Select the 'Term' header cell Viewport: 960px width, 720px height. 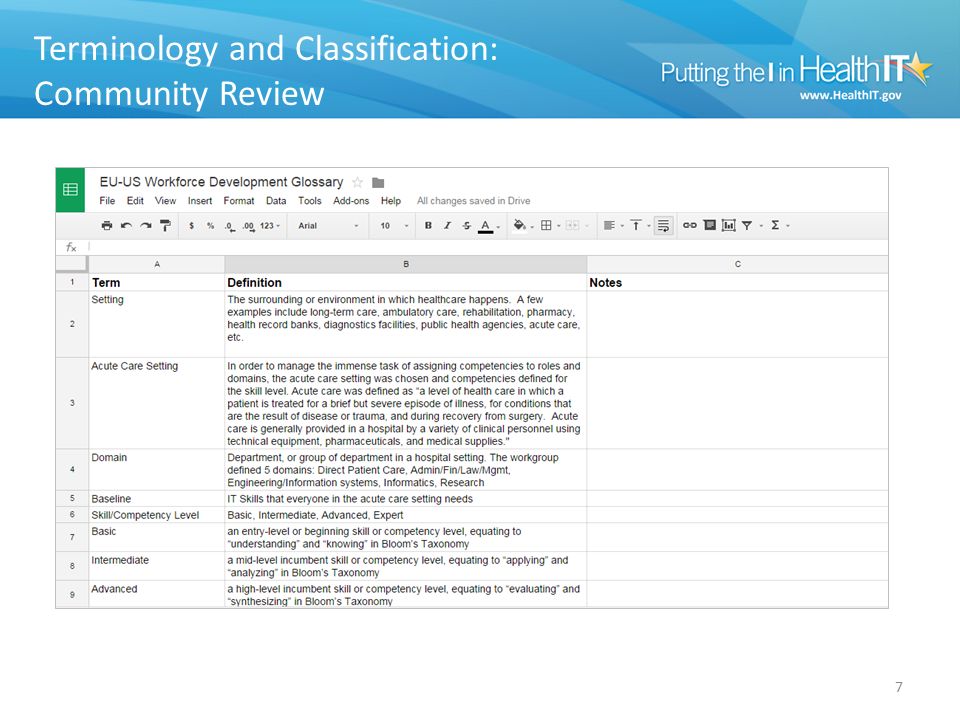[x=157, y=282]
